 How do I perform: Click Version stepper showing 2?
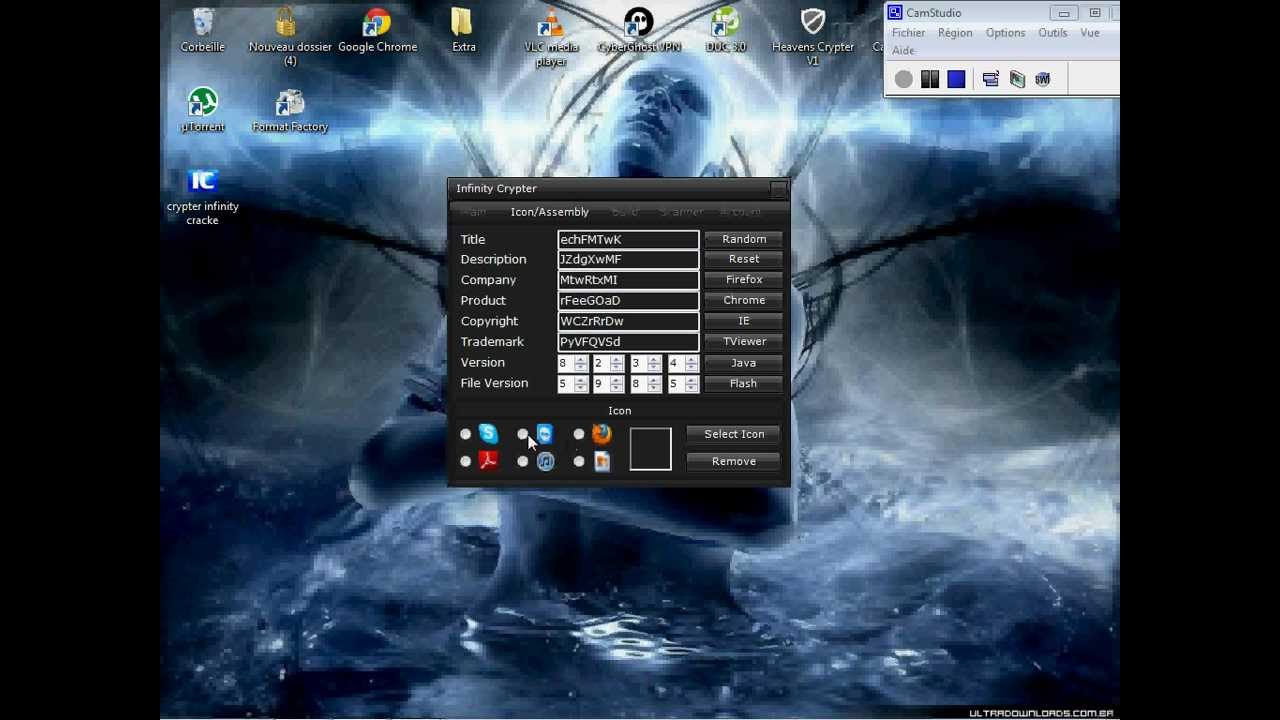(609, 363)
